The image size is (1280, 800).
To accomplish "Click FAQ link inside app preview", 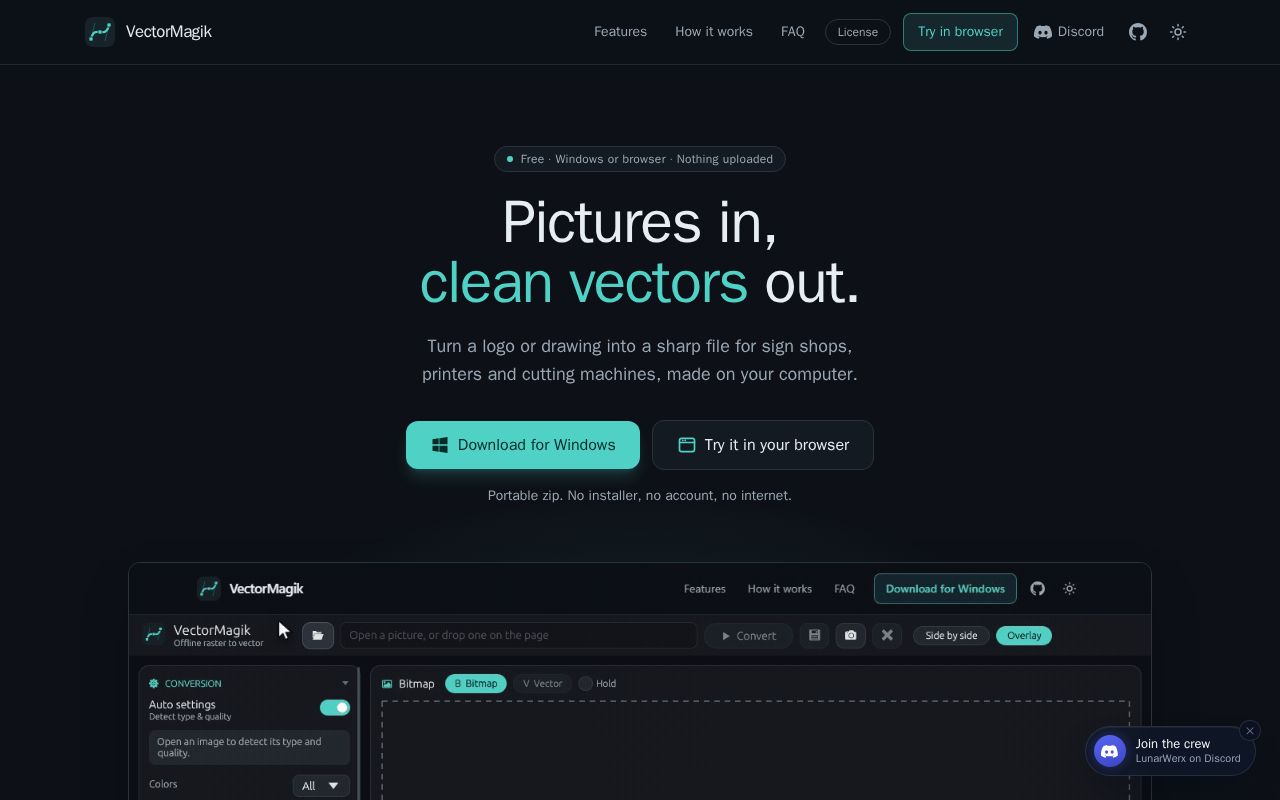I will (x=845, y=589).
